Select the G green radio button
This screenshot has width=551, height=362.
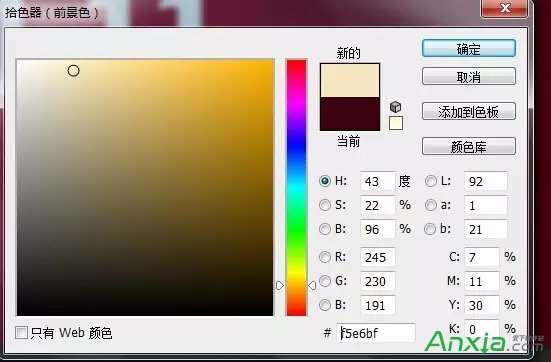325,281
